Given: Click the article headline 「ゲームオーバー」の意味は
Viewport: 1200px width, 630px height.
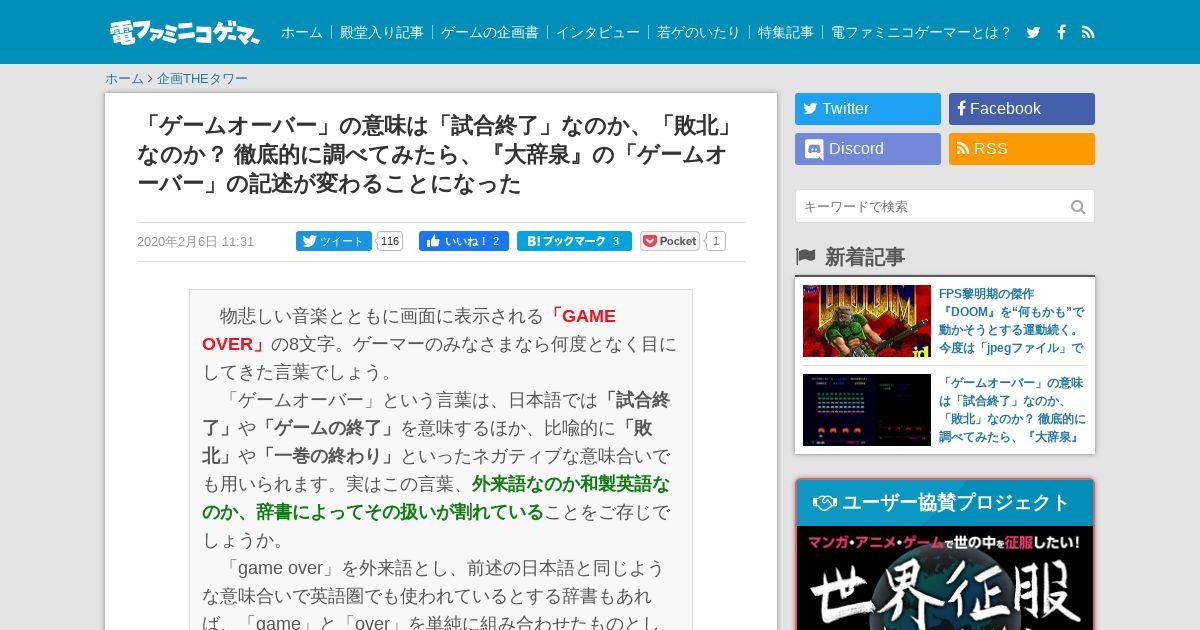Looking at the screenshot, I should (437, 154).
